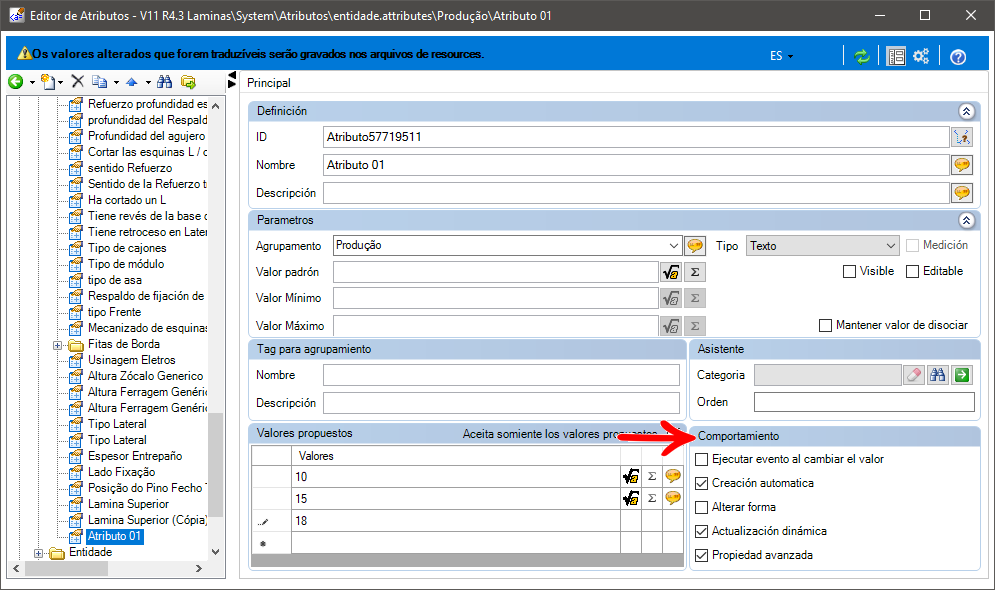Image resolution: width=995 pixels, height=590 pixels.
Task: Open the ES language dropdown
Action: (x=781, y=56)
